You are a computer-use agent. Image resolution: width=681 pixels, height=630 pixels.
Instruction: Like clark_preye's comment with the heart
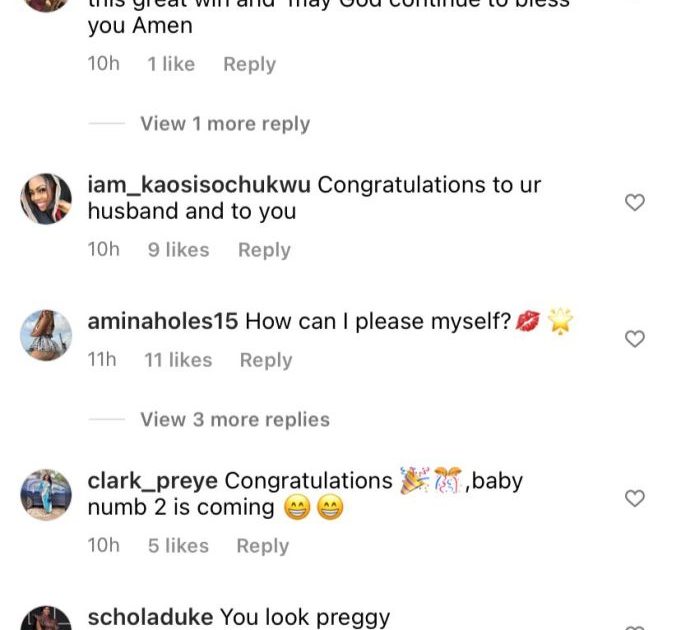point(634,498)
